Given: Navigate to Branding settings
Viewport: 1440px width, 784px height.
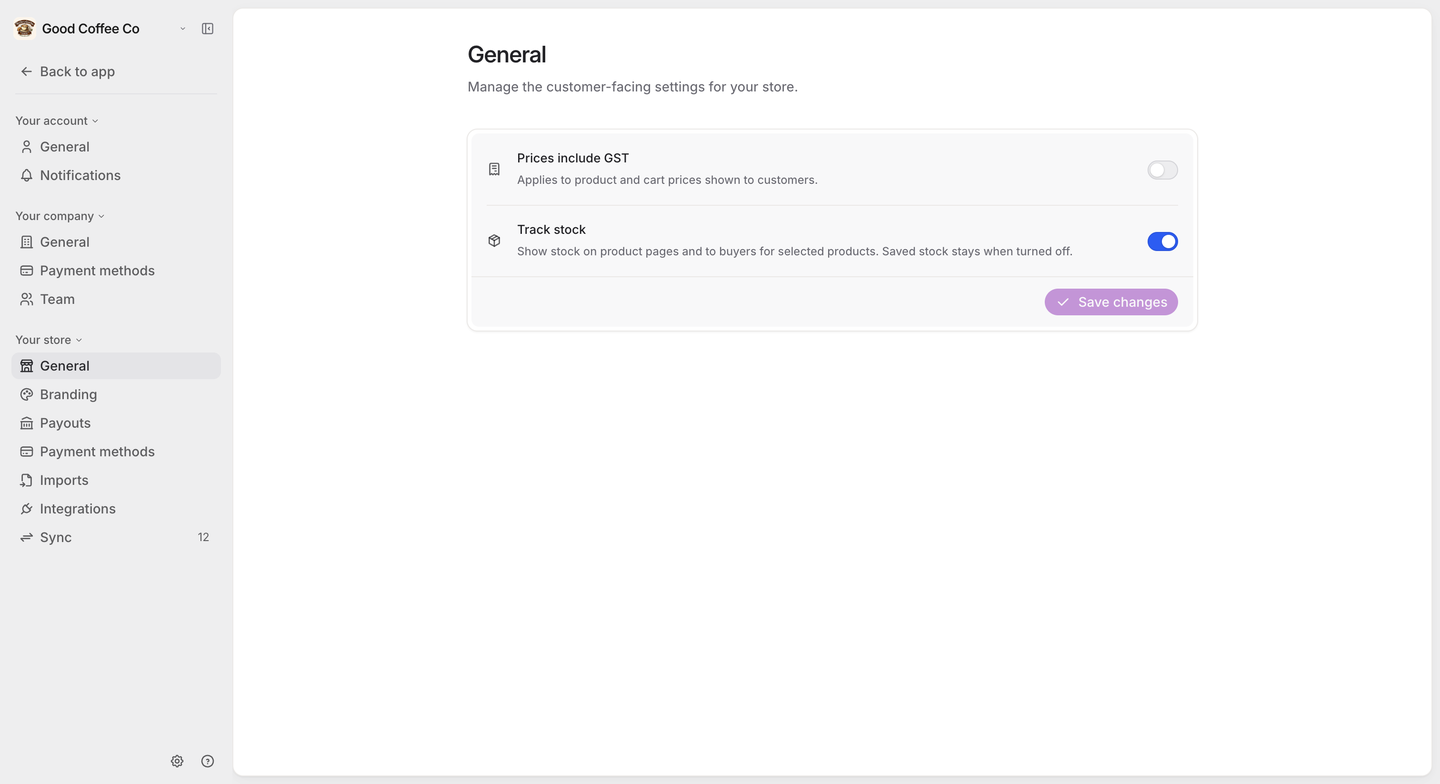Looking at the screenshot, I should pyautogui.click(x=116, y=395).
